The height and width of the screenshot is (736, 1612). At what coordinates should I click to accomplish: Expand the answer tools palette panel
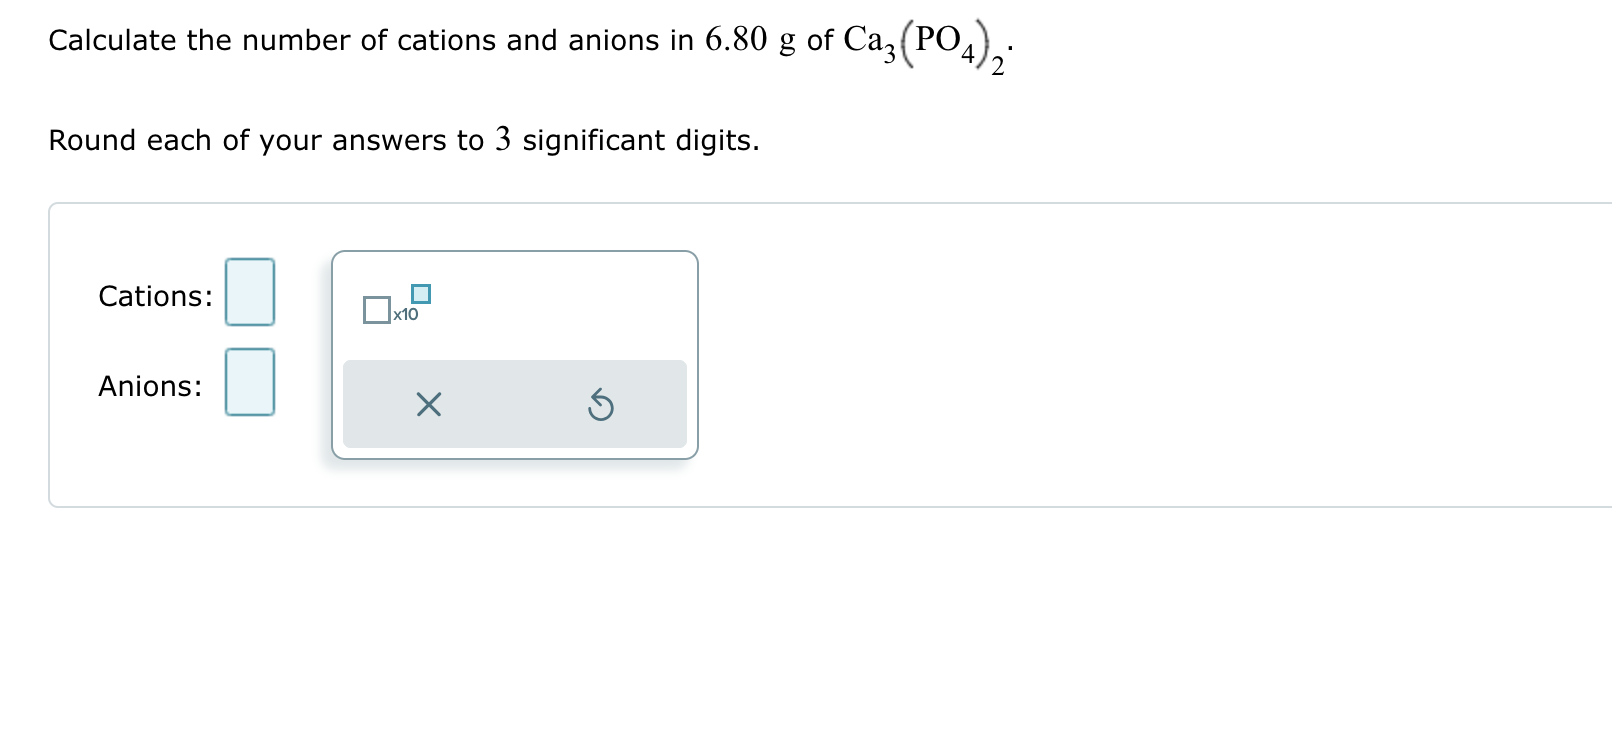[x=514, y=352]
